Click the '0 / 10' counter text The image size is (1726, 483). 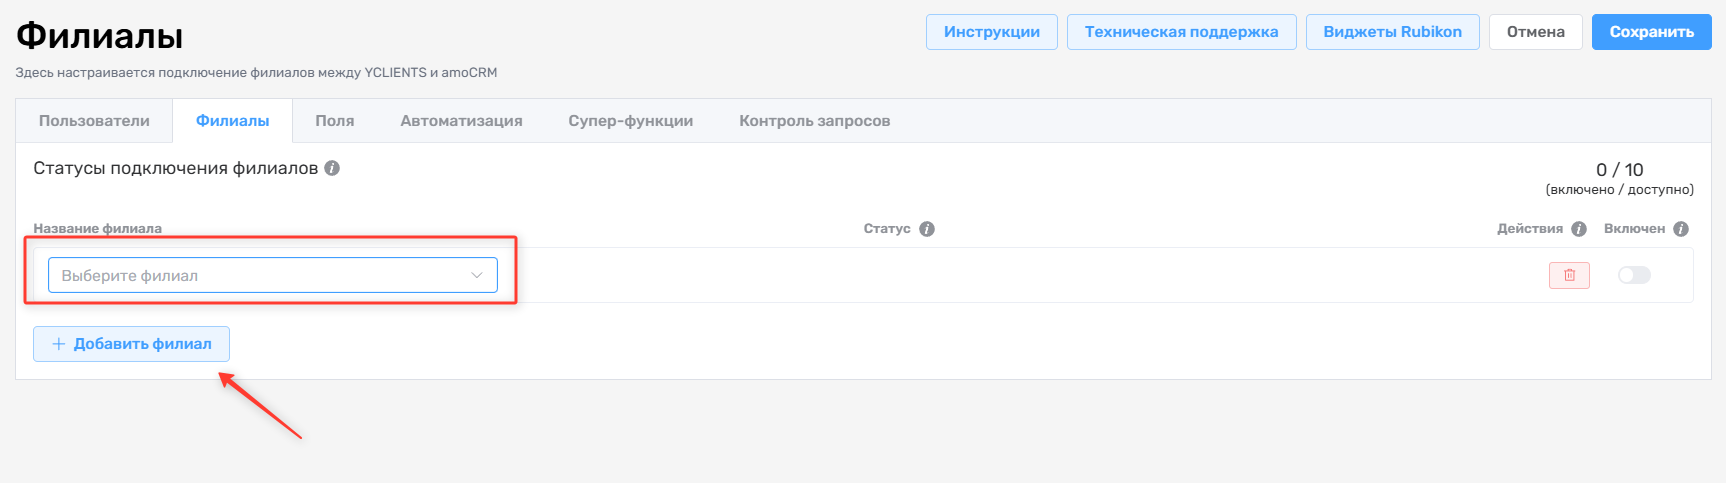[1620, 170]
